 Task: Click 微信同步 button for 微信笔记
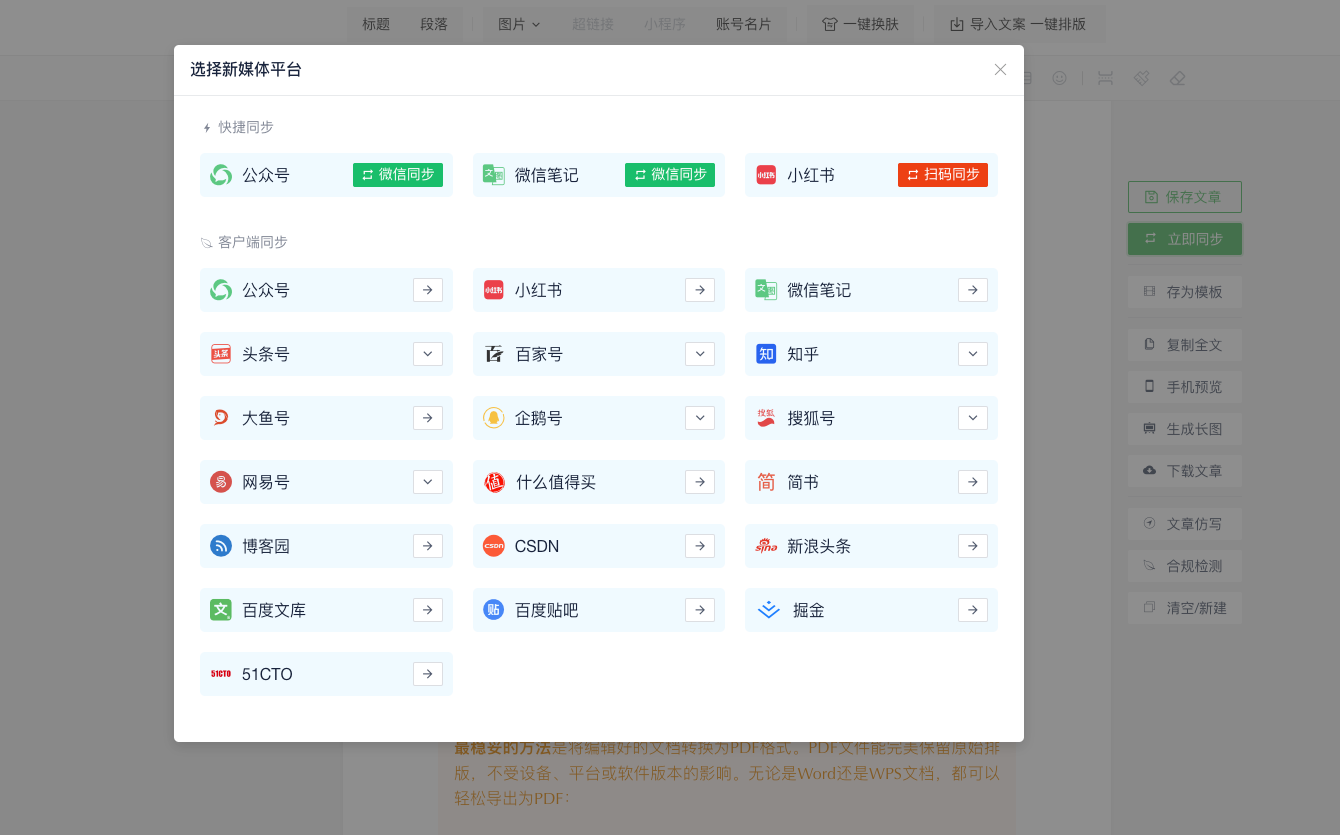pyautogui.click(x=670, y=175)
